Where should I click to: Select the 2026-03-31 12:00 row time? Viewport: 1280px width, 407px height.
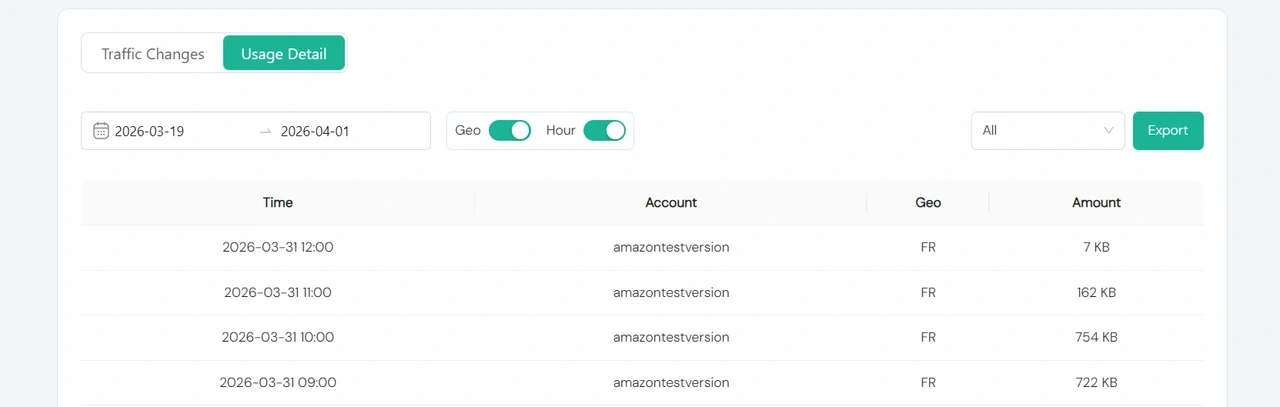(x=277, y=247)
